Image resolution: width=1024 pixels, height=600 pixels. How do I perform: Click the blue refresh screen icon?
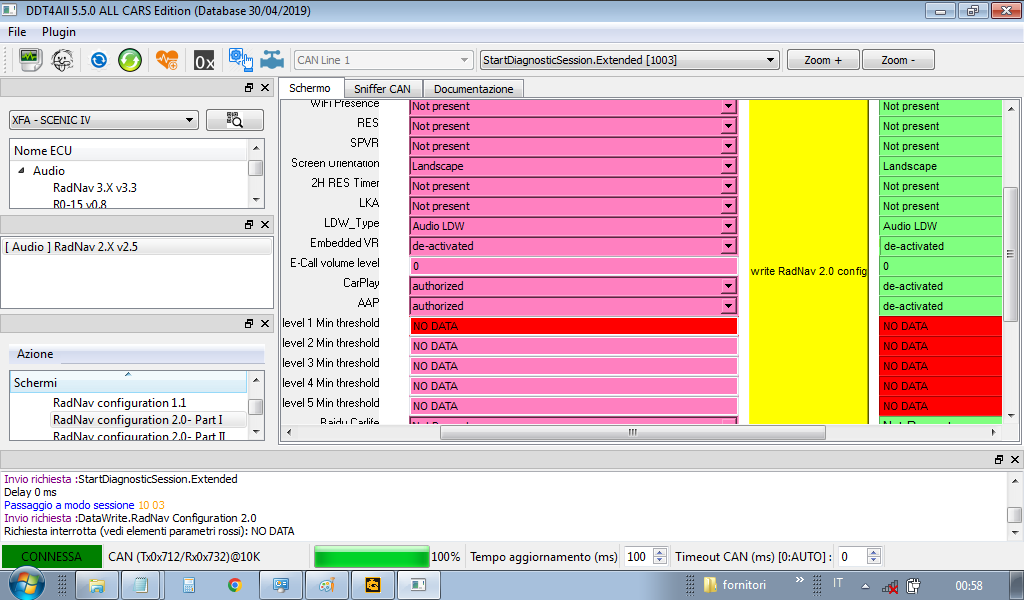(x=98, y=60)
